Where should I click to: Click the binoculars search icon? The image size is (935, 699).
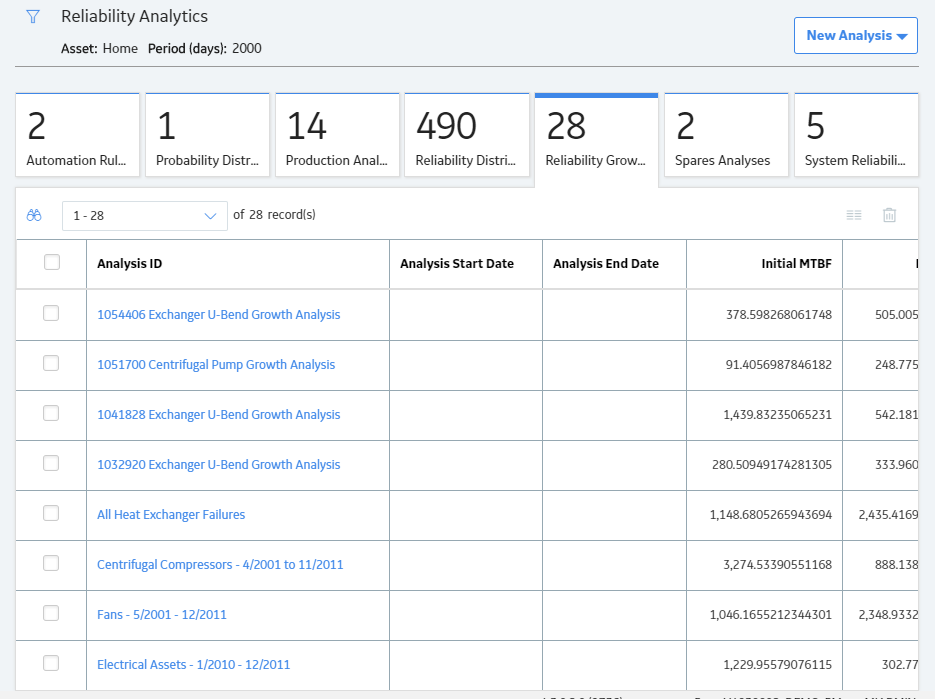coord(34,215)
